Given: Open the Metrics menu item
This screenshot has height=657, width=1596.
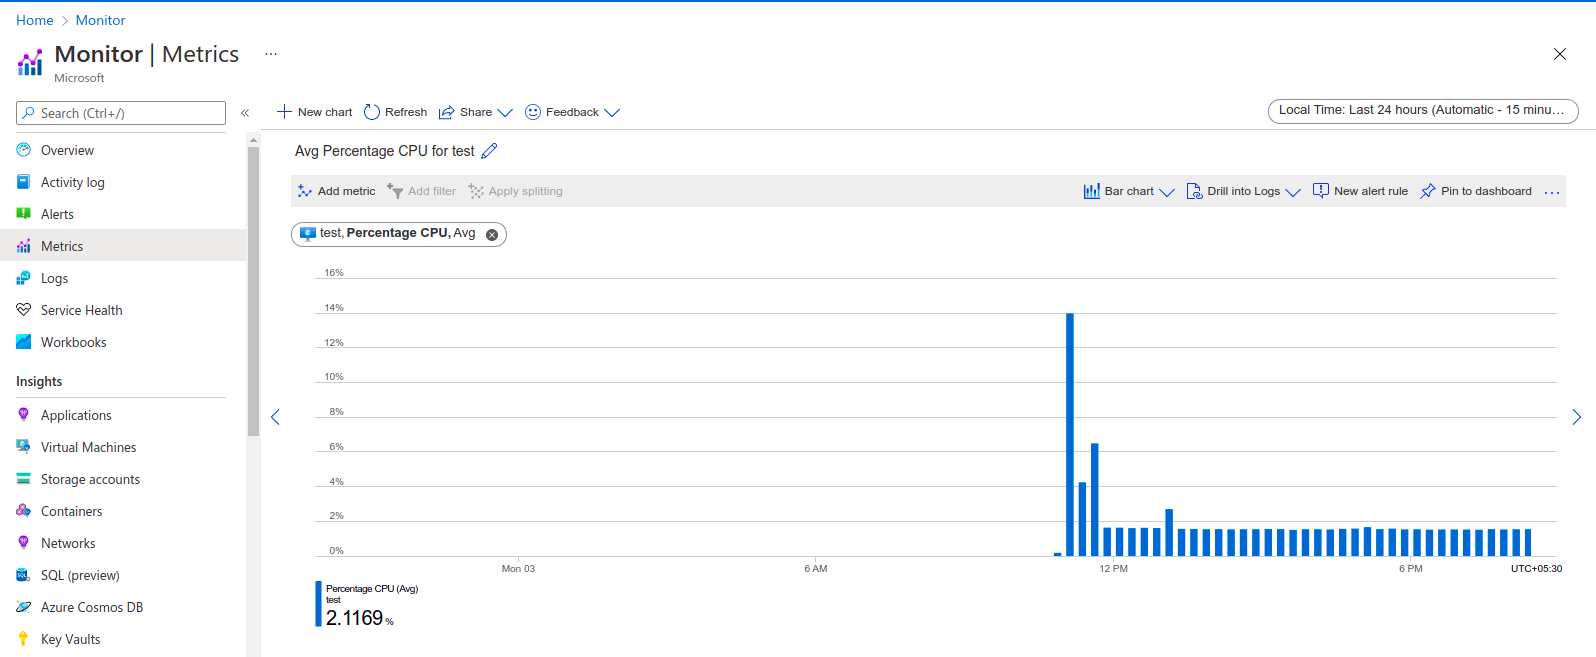Looking at the screenshot, I should (123, 246).
